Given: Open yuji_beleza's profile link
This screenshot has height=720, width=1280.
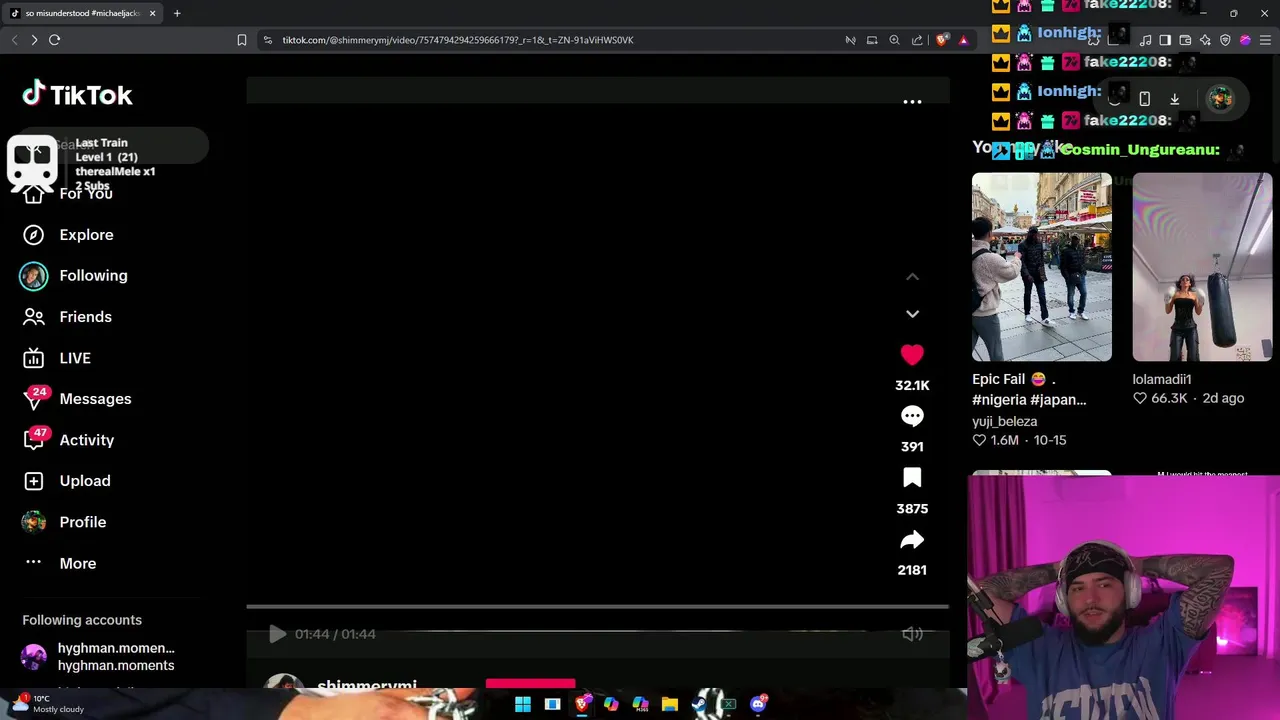Looking at the screenshot, I should coord(1004,422).
